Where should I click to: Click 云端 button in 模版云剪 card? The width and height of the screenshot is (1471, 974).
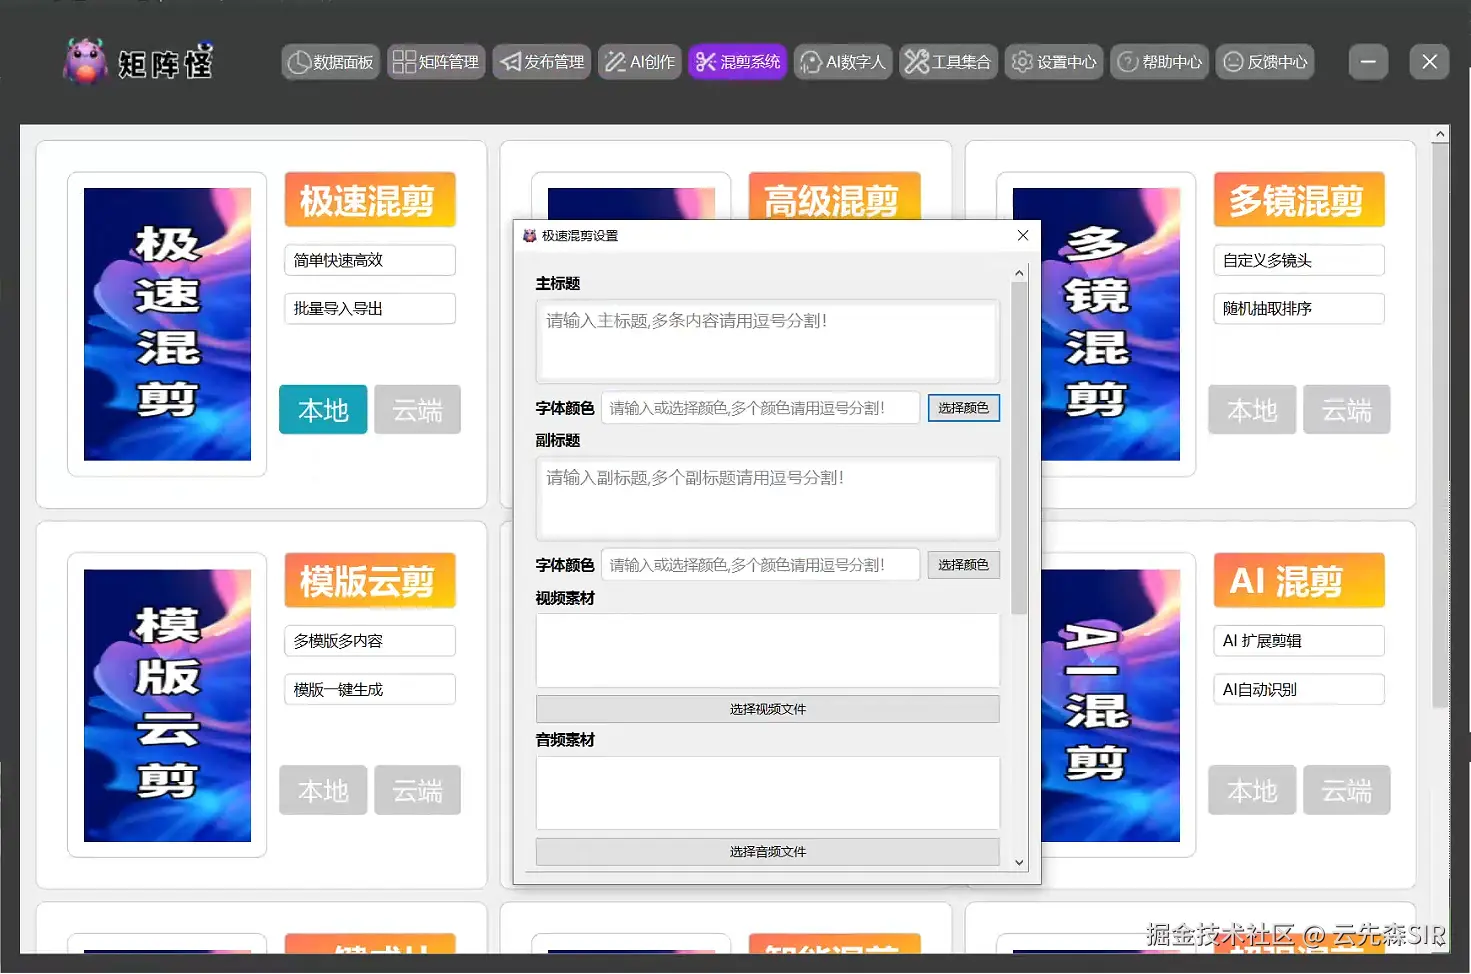click(x=417, y=791)
